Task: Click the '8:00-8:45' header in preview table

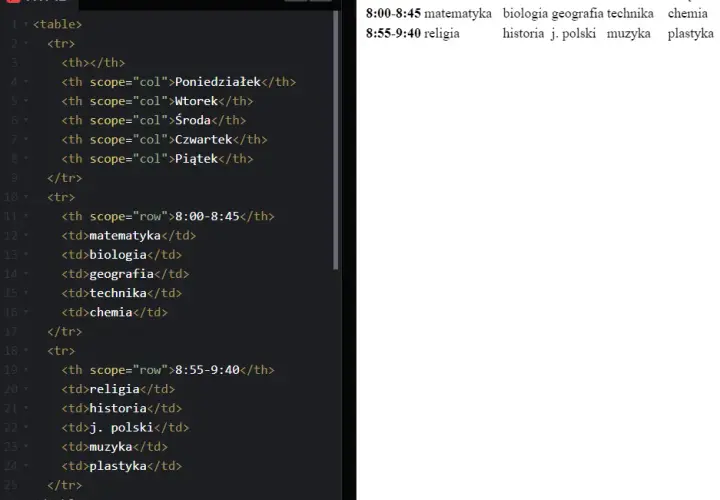Action: pyautogui.click(x=393, y=13)
